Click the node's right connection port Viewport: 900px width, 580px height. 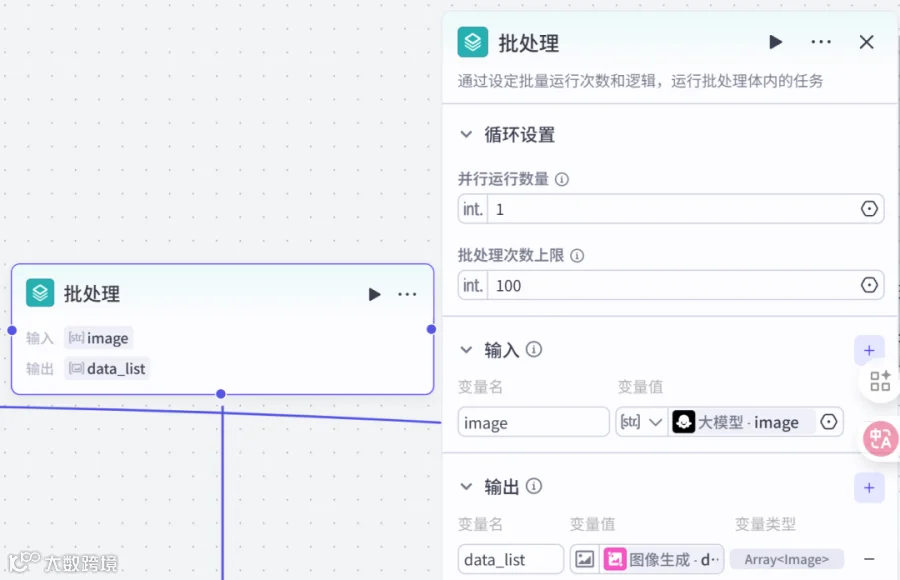click(432, 329)
